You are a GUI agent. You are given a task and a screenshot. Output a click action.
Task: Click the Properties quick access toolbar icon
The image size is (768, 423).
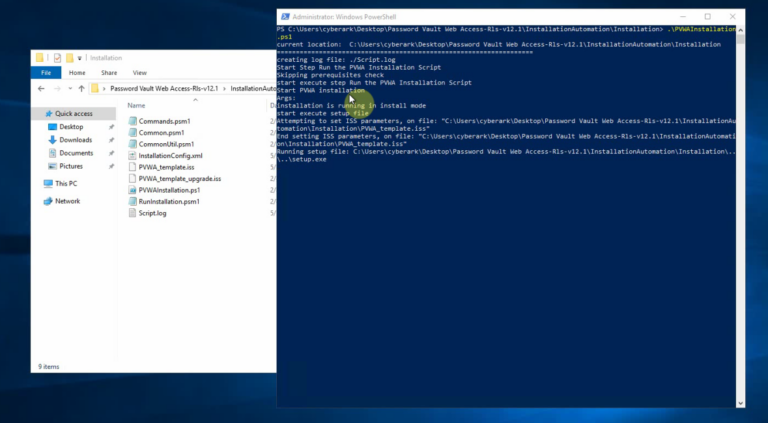(x=57, y=58)
